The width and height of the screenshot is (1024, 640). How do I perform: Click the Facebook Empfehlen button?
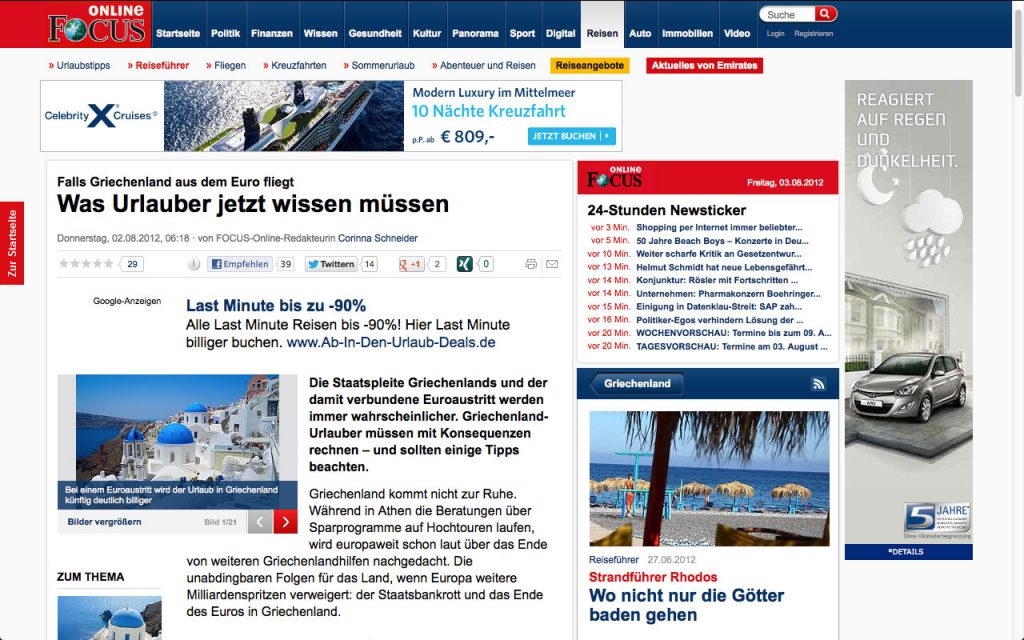coord(240,264)
